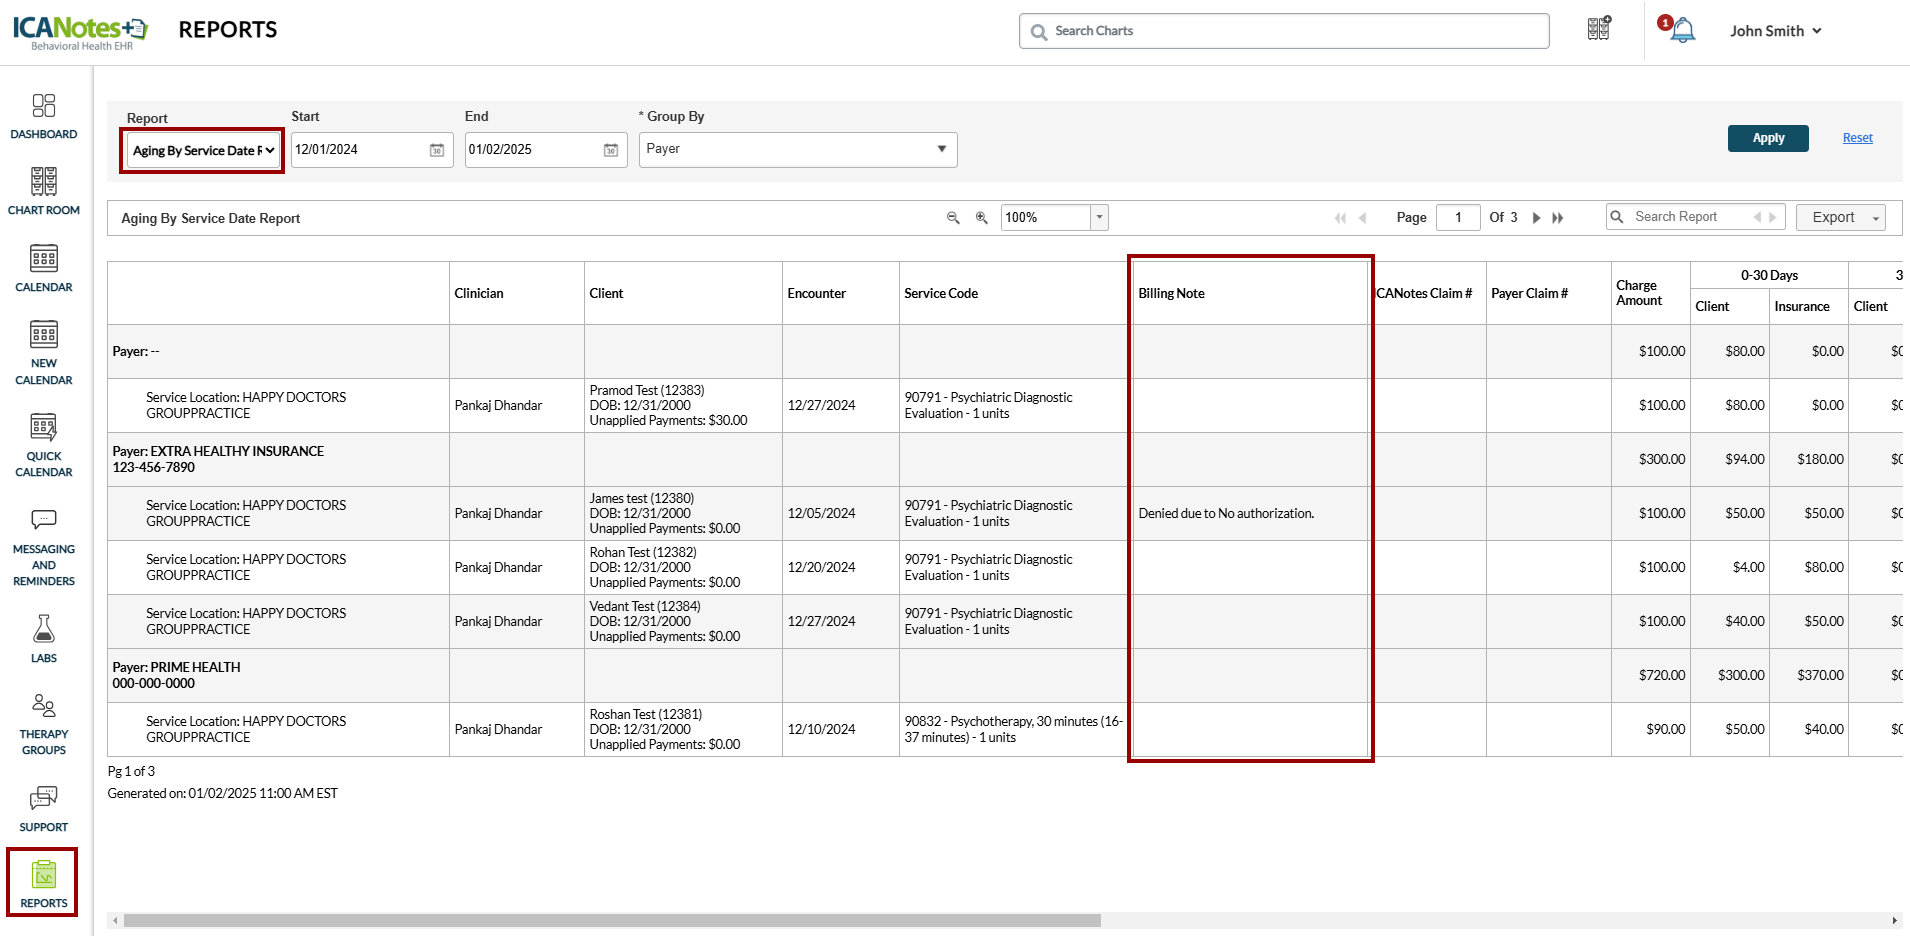Open the End date calendar picker
The height and width of the screenshot is (936, 1910).
611,150
